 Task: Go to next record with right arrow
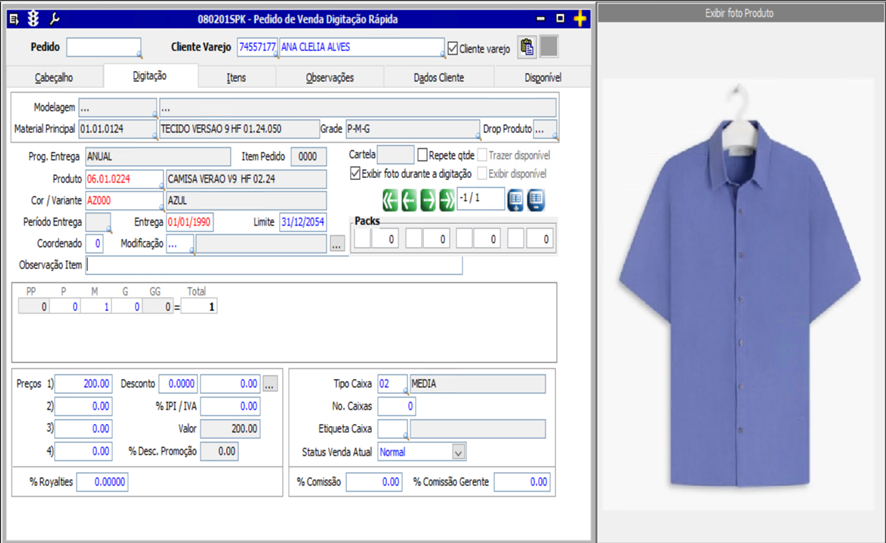point(427,200)
